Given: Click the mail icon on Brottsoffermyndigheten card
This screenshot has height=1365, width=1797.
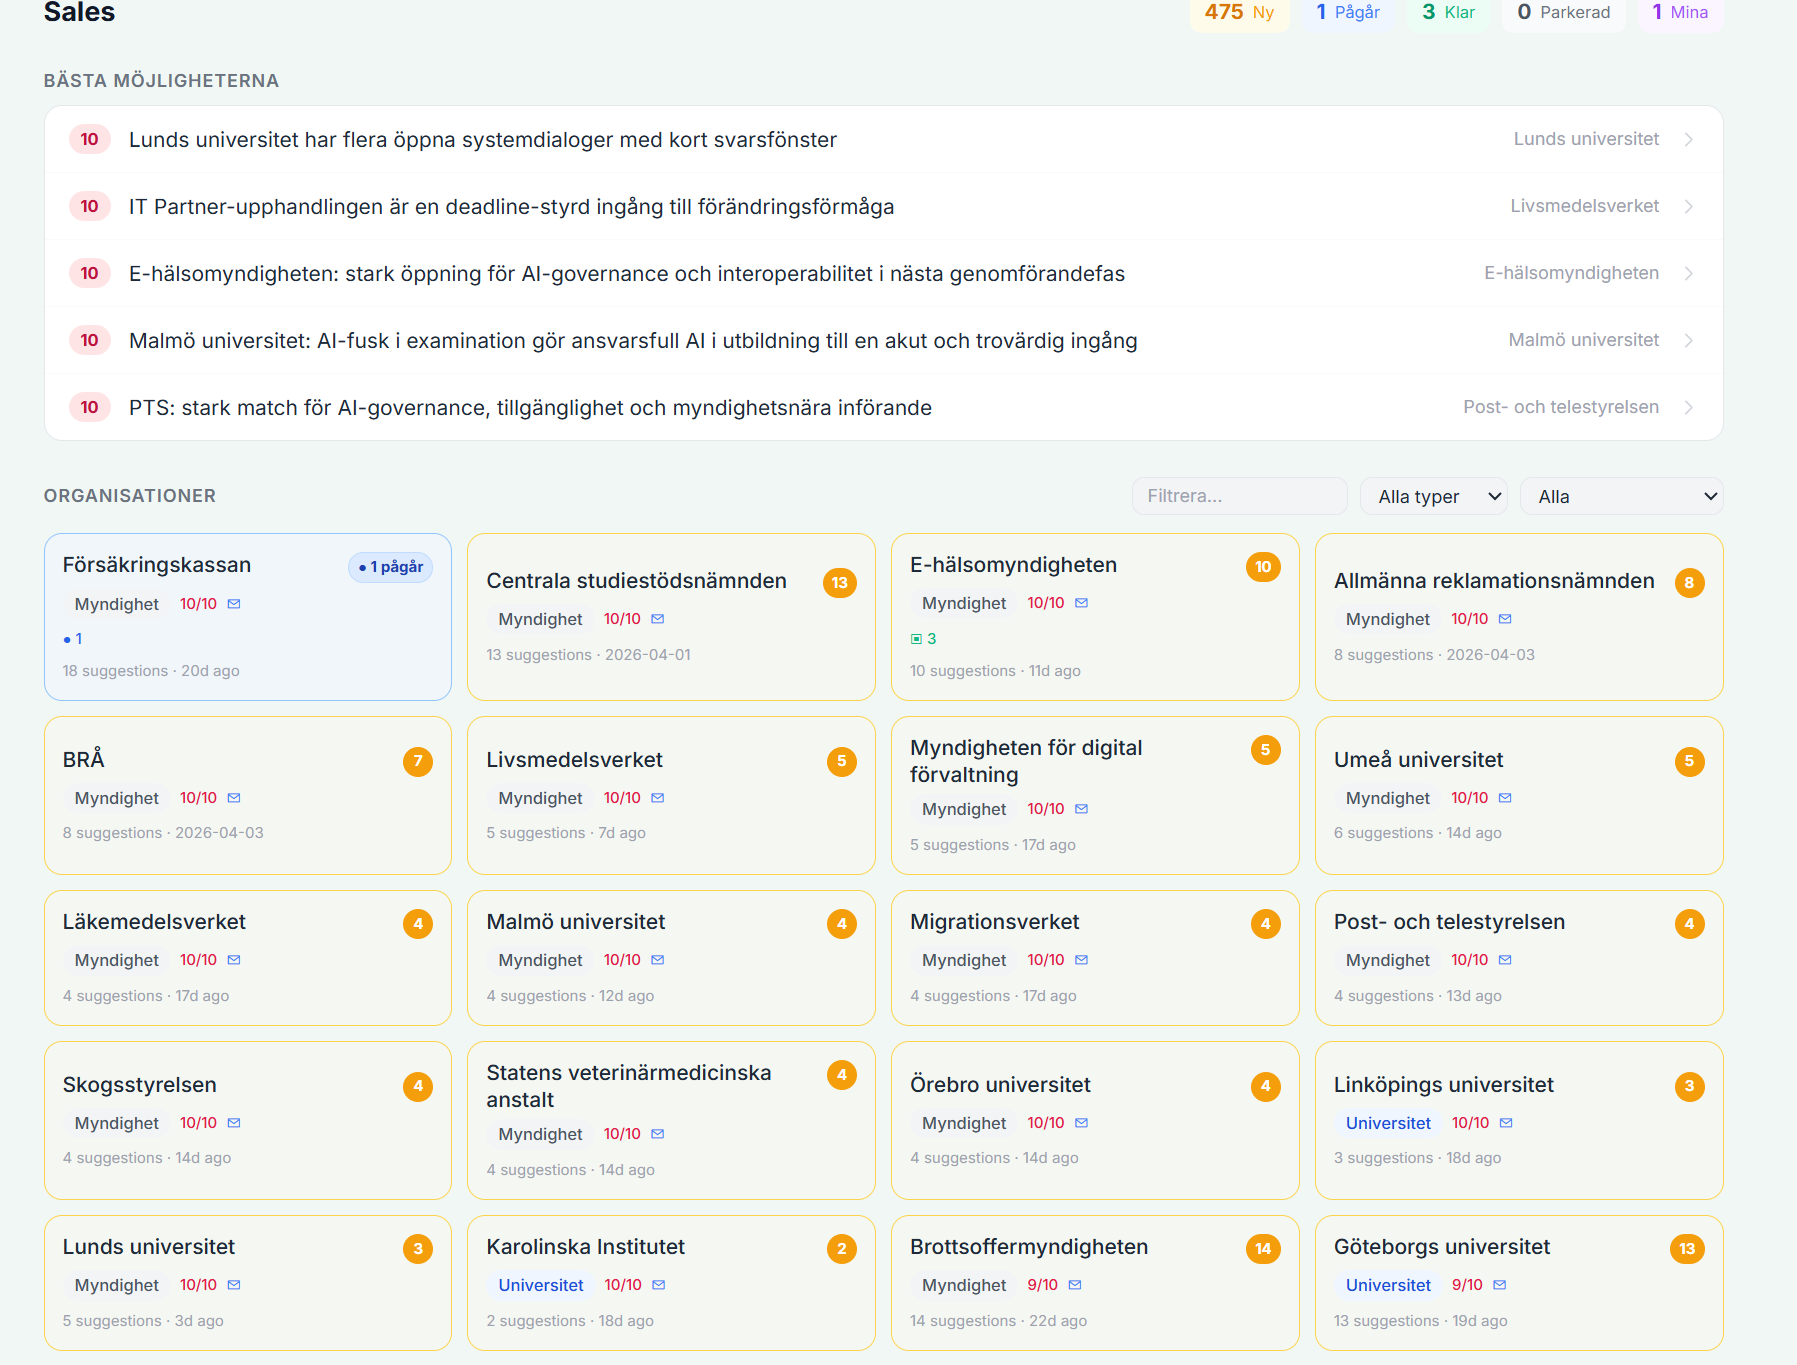Looking at the screenshot, I should pyautogui.click(x=1075, y=1285).
